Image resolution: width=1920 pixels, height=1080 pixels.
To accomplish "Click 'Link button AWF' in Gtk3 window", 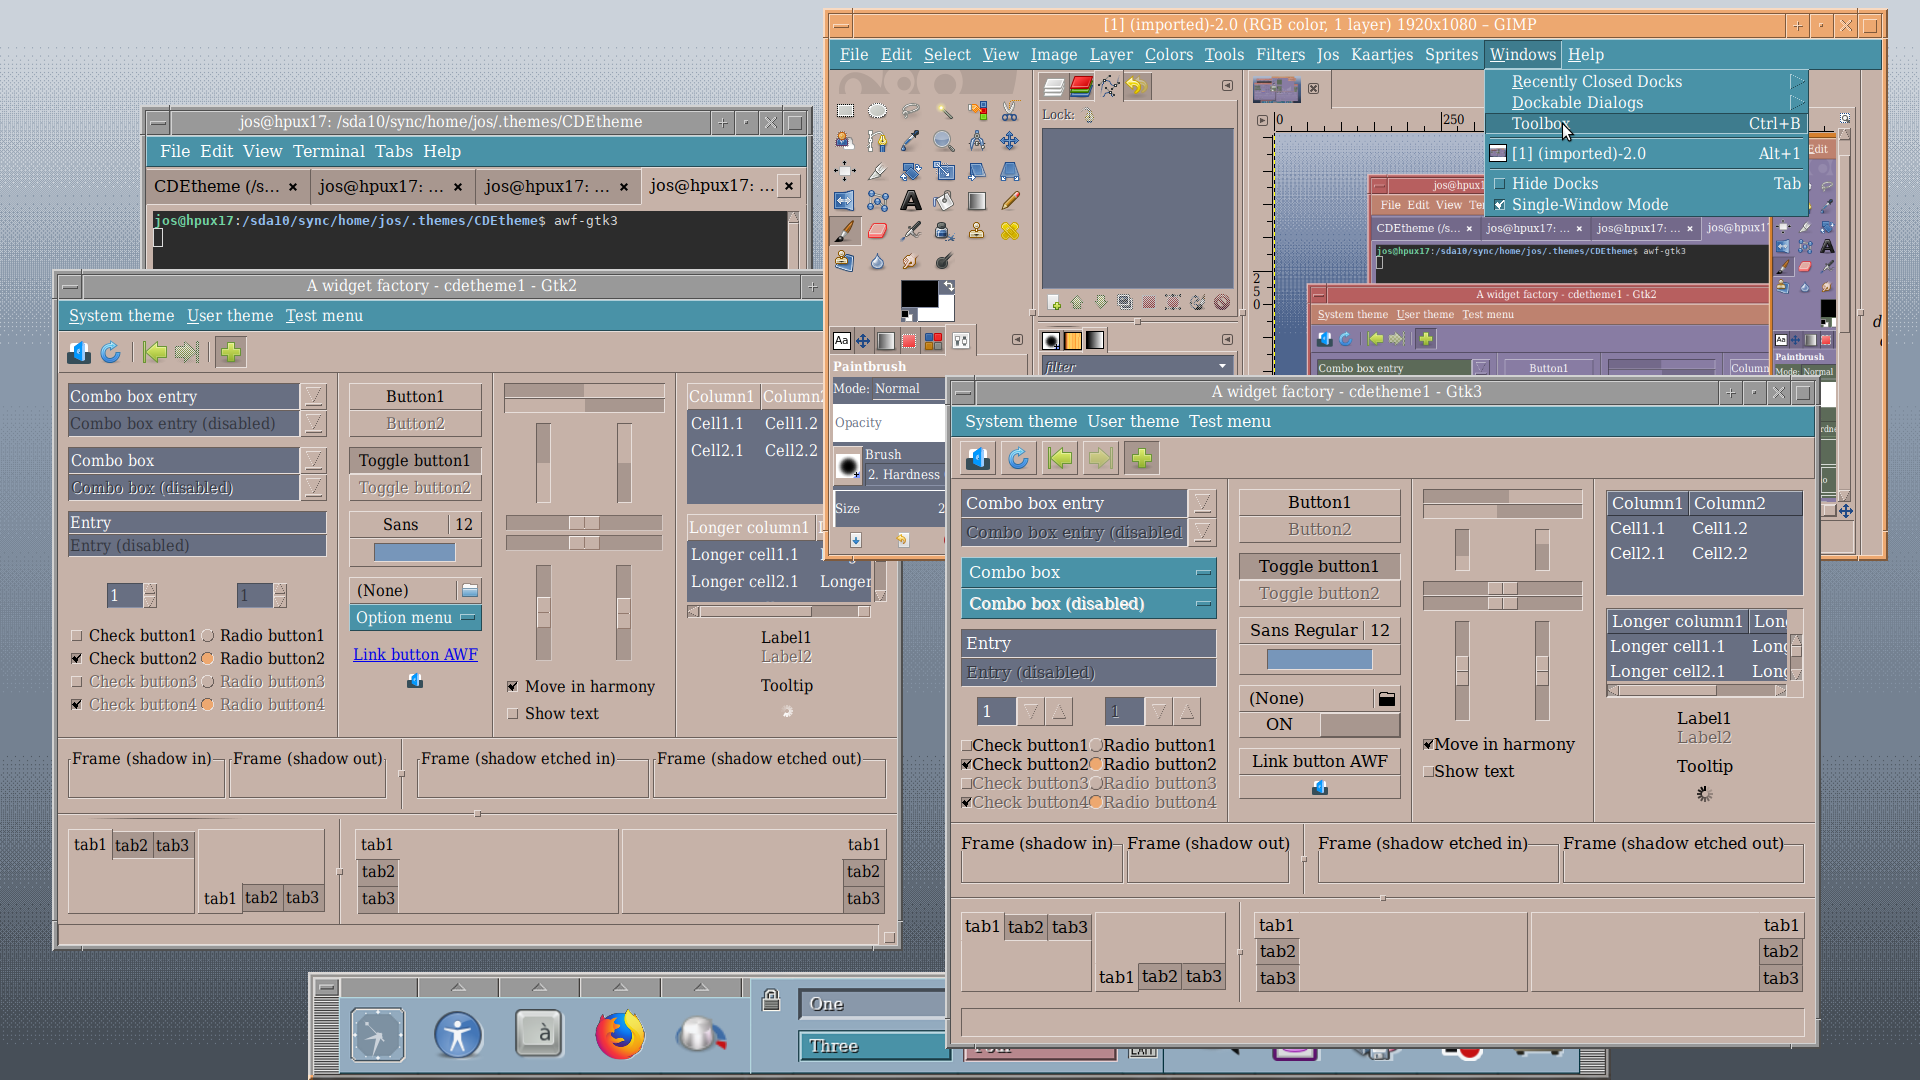I will [1319, 762].
